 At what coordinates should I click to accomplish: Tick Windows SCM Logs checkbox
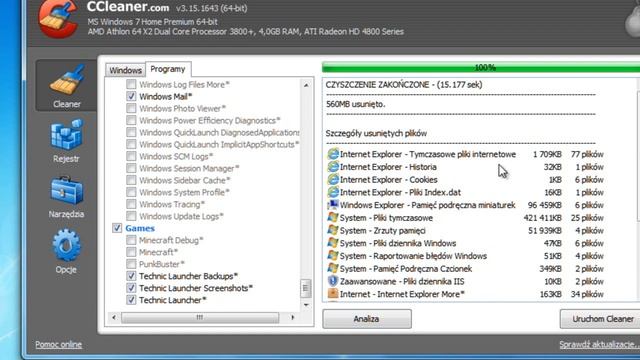coord(131,156)
